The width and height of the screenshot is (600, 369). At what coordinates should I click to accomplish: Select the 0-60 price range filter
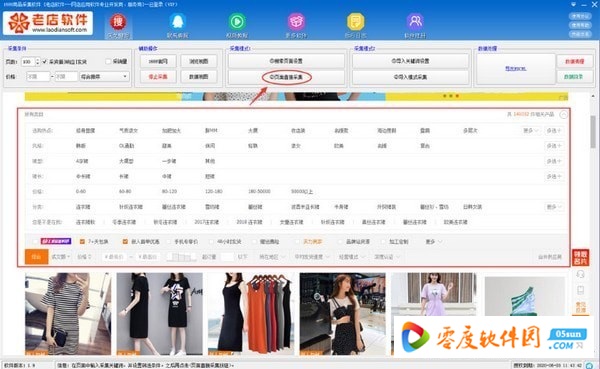click(x=81, y=191)
